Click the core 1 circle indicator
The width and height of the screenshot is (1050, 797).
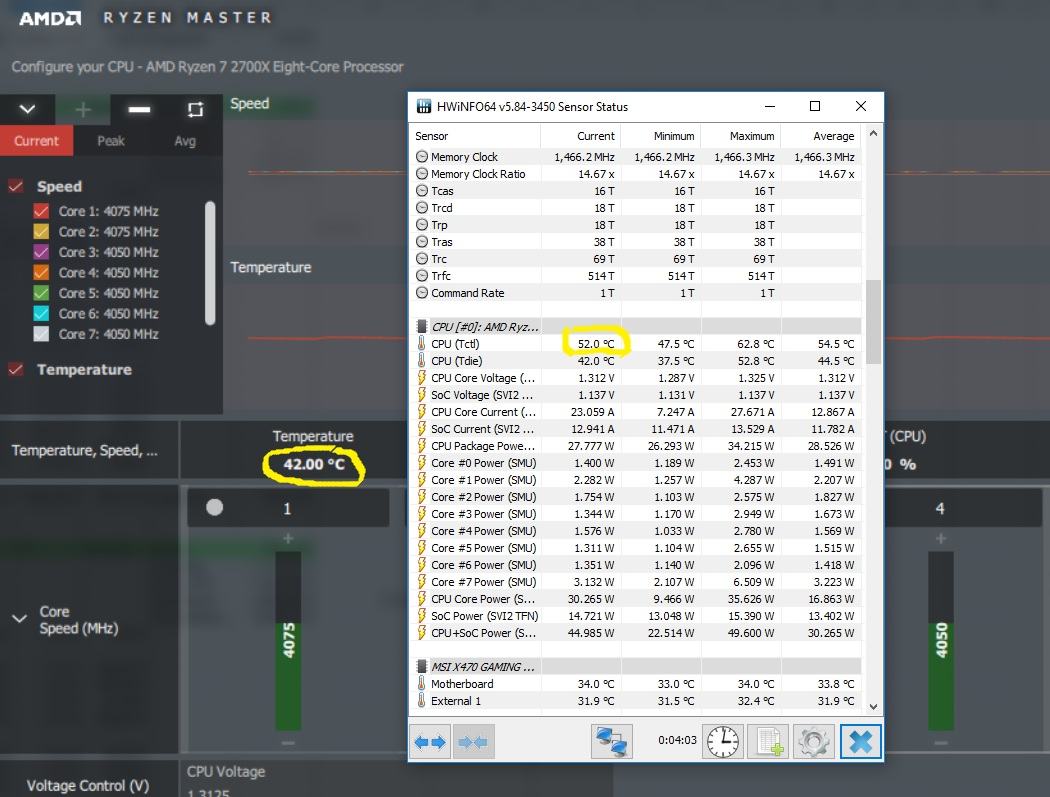pos(214,508)
